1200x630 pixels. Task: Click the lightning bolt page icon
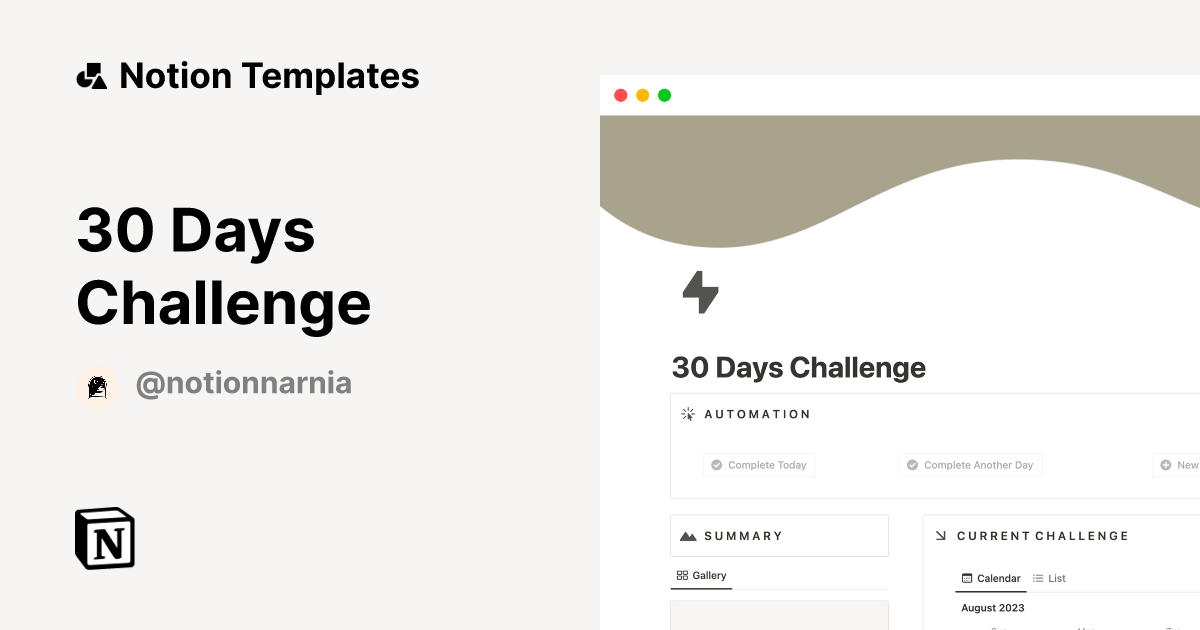700,292
